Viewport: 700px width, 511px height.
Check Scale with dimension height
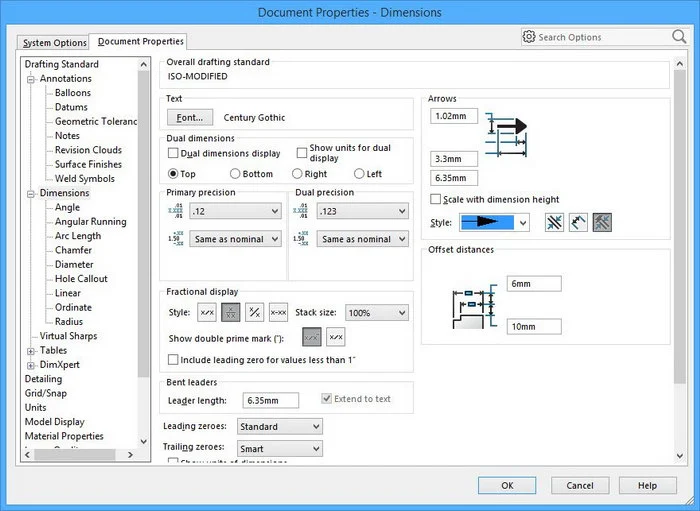(435, 199)
